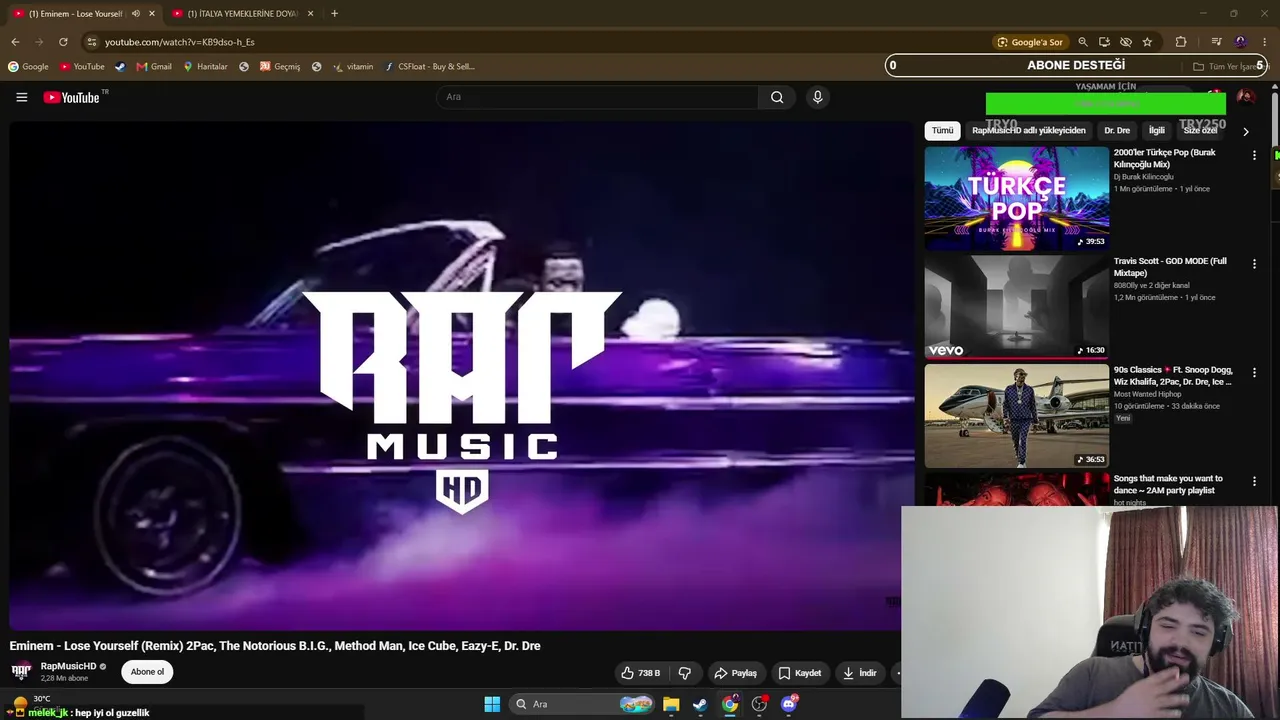Viewport: 1280px width, 720px height.
Task: Show more filter chips with right arrow
Action: point(1245,131)
